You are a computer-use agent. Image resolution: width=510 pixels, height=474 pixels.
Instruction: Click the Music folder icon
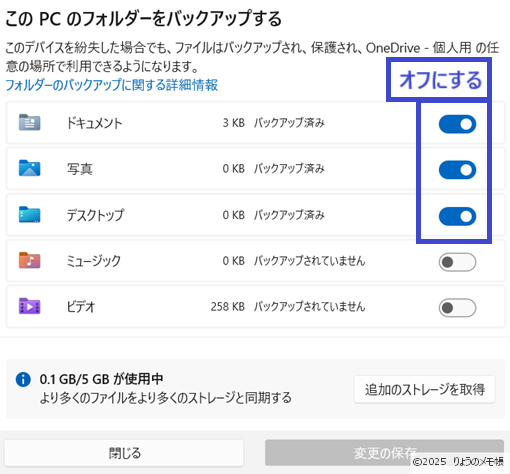(x=29, y=260)
